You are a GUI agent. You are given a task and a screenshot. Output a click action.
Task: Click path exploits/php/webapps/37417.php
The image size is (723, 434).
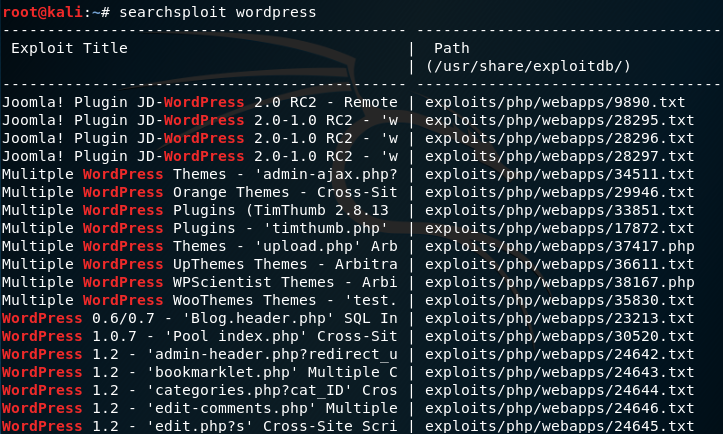559,246
